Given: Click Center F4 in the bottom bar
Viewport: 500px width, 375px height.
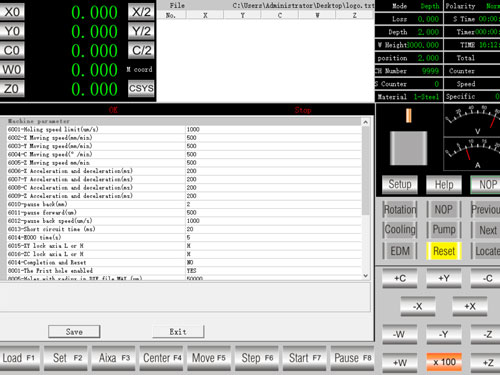Looking at the screenshot, I should (x=161, y=358).
